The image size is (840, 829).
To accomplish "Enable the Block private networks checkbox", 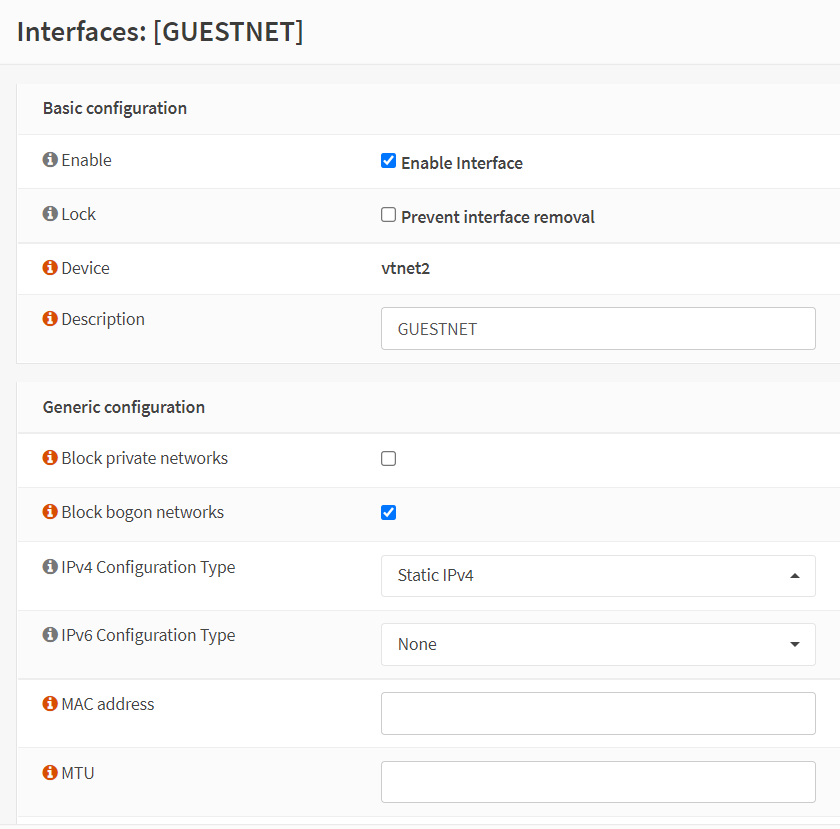I will [389, 459].
